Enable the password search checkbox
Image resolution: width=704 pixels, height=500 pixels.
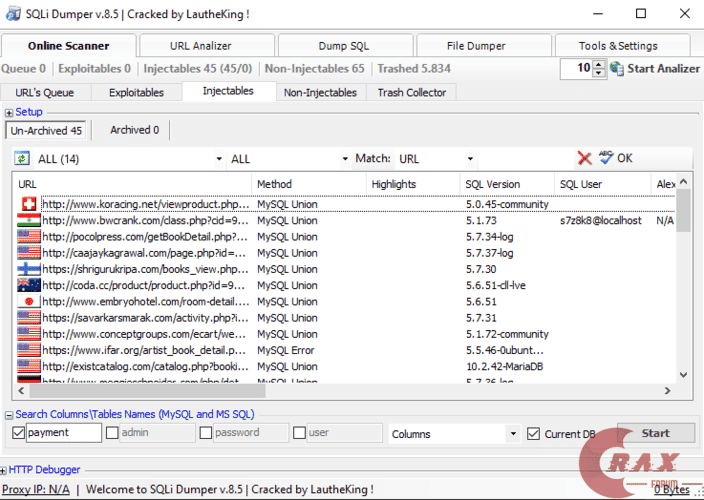pyautogui.click(x=206, y=433)
